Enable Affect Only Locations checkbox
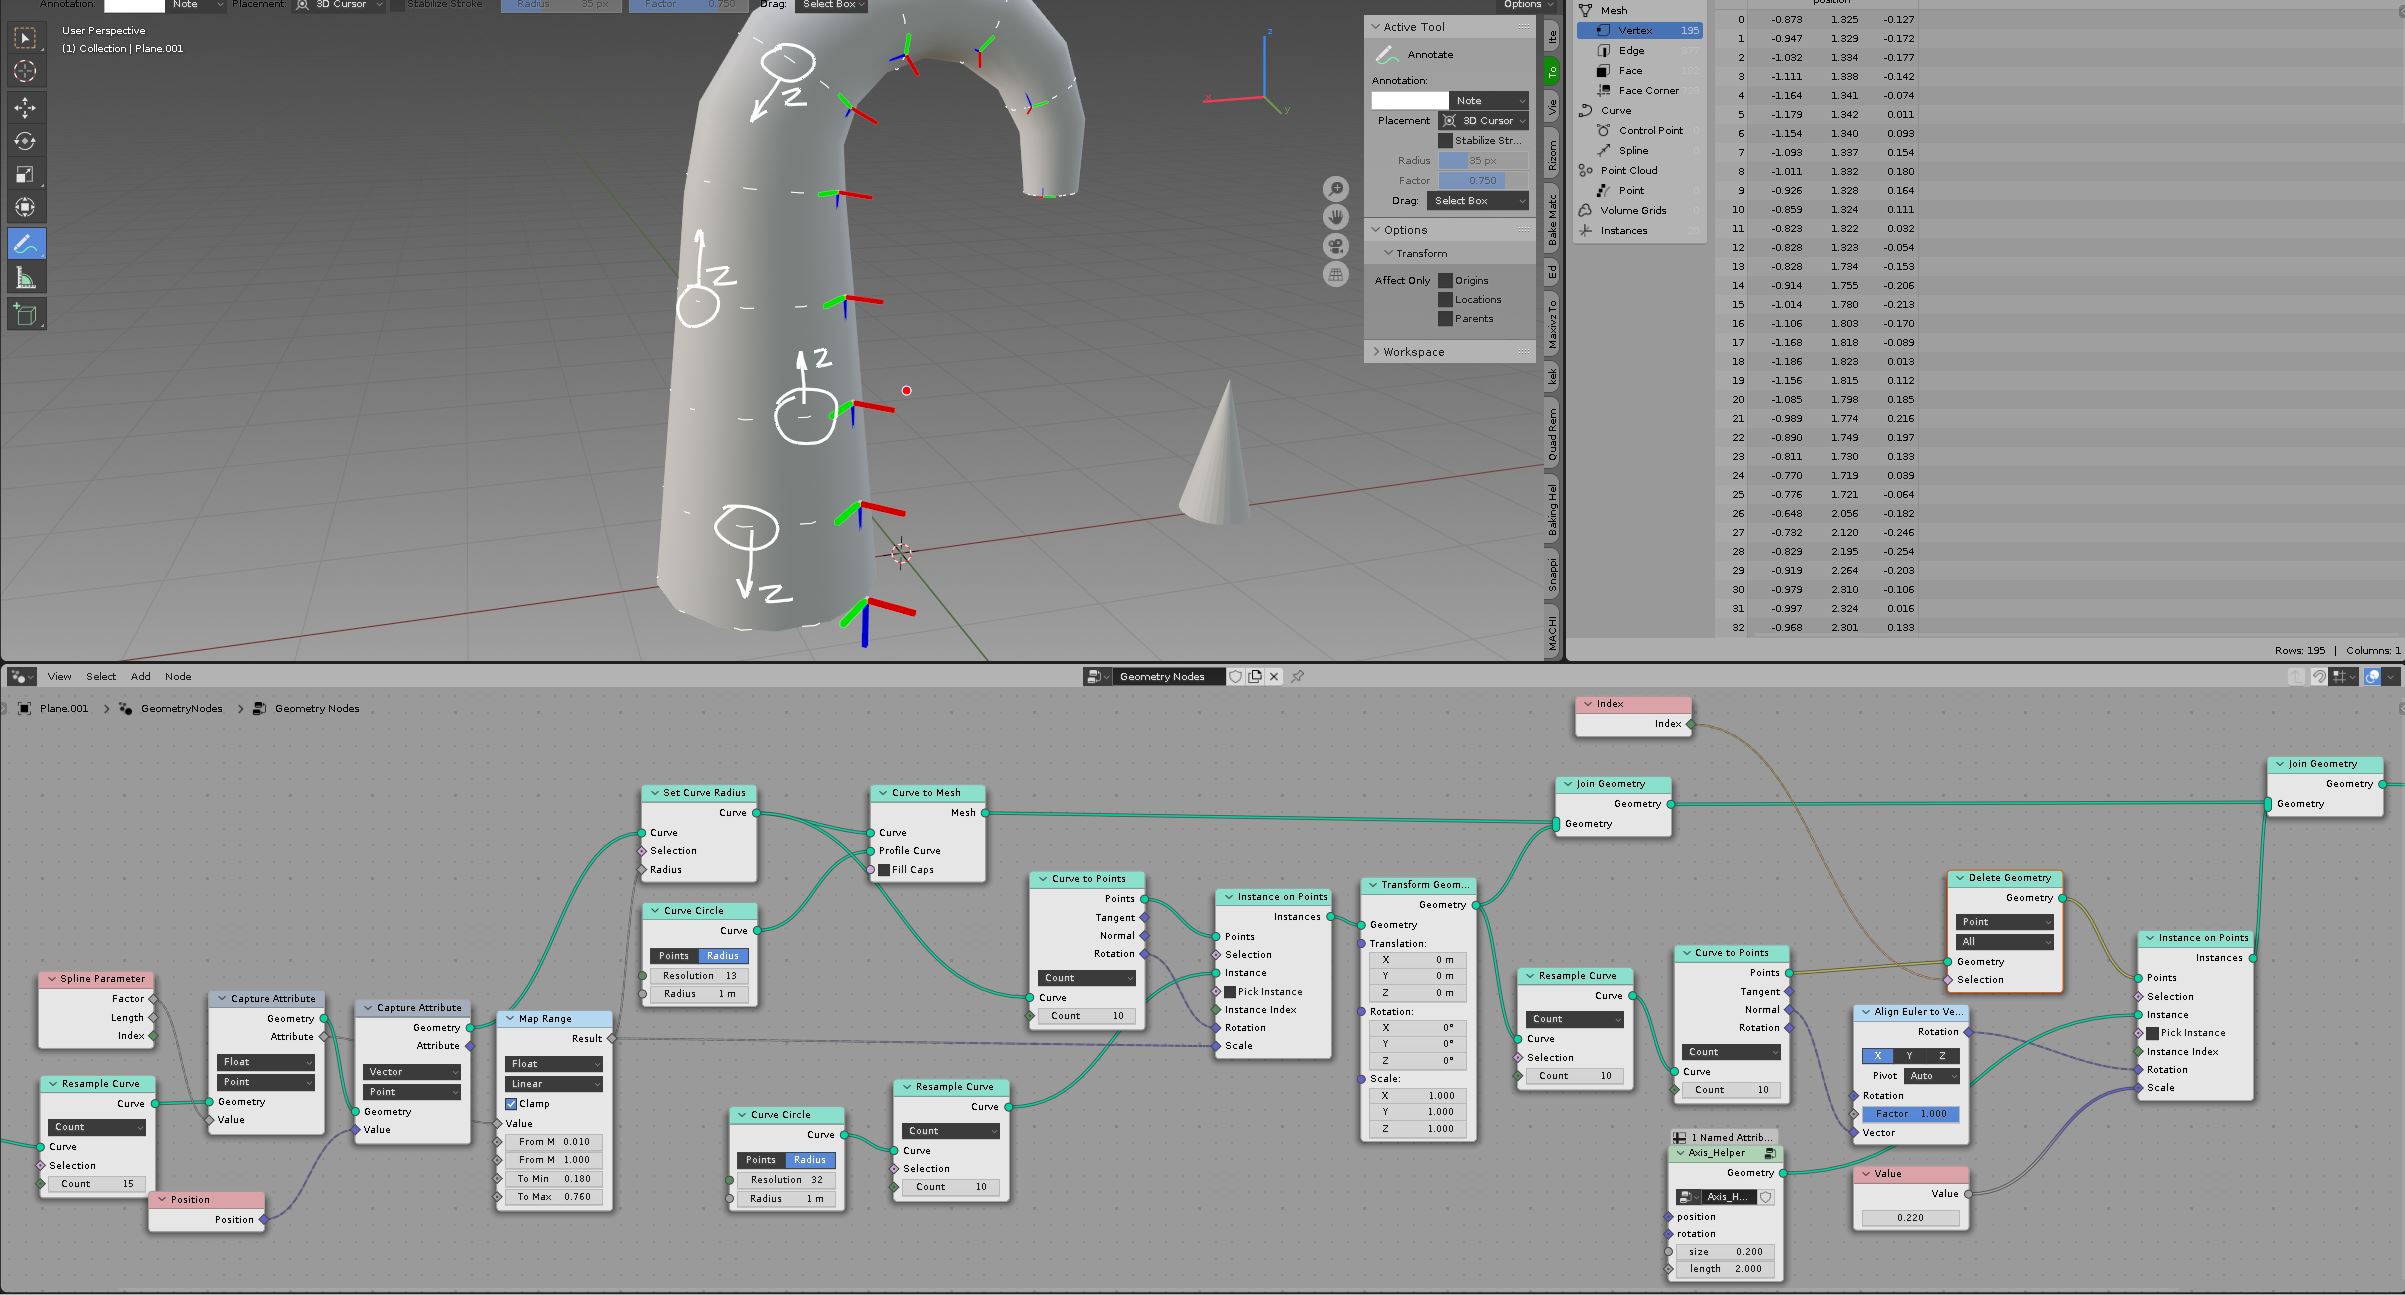Image resolution: width=2405 pixels, height=1295 pixels. (1445, 300)
